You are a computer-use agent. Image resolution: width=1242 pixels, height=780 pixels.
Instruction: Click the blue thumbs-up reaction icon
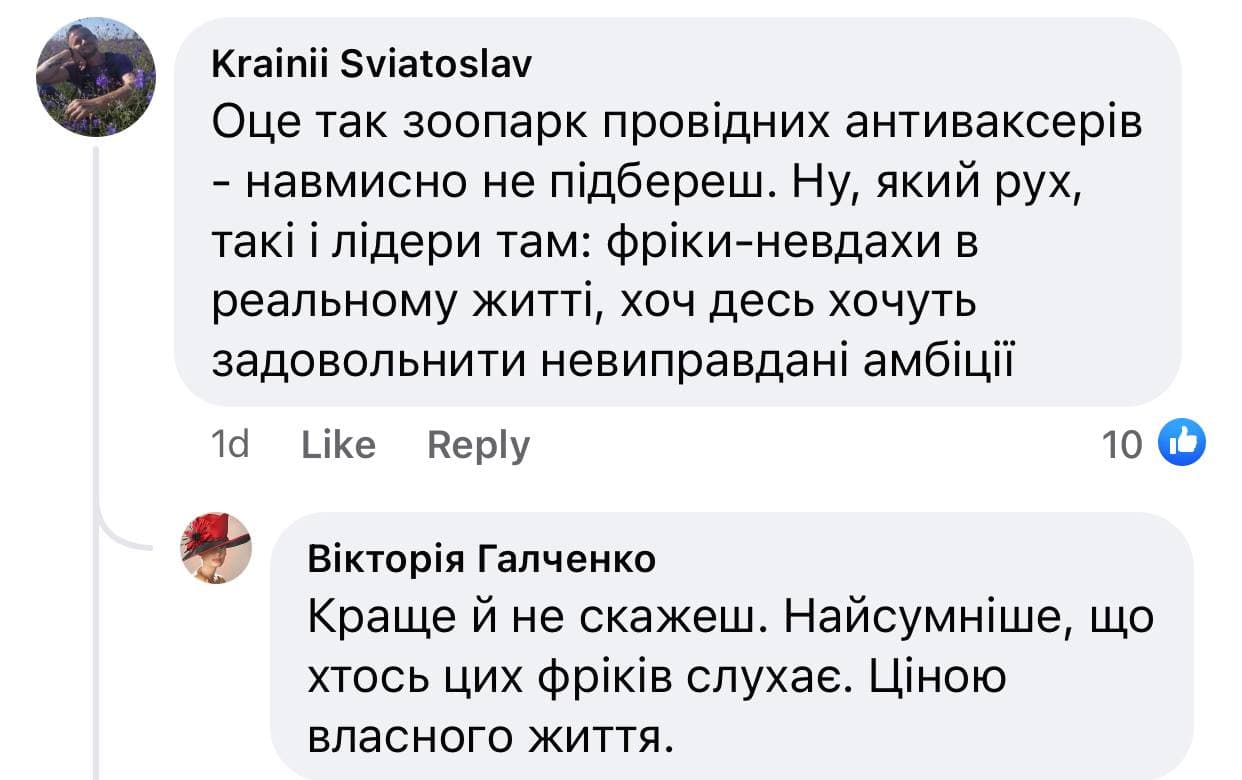coord(1181,443)
